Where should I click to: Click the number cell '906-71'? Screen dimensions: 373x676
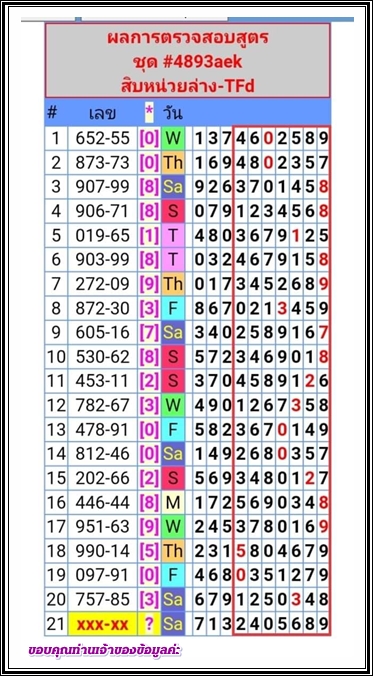pyautogui.click(x=102, y=211)
